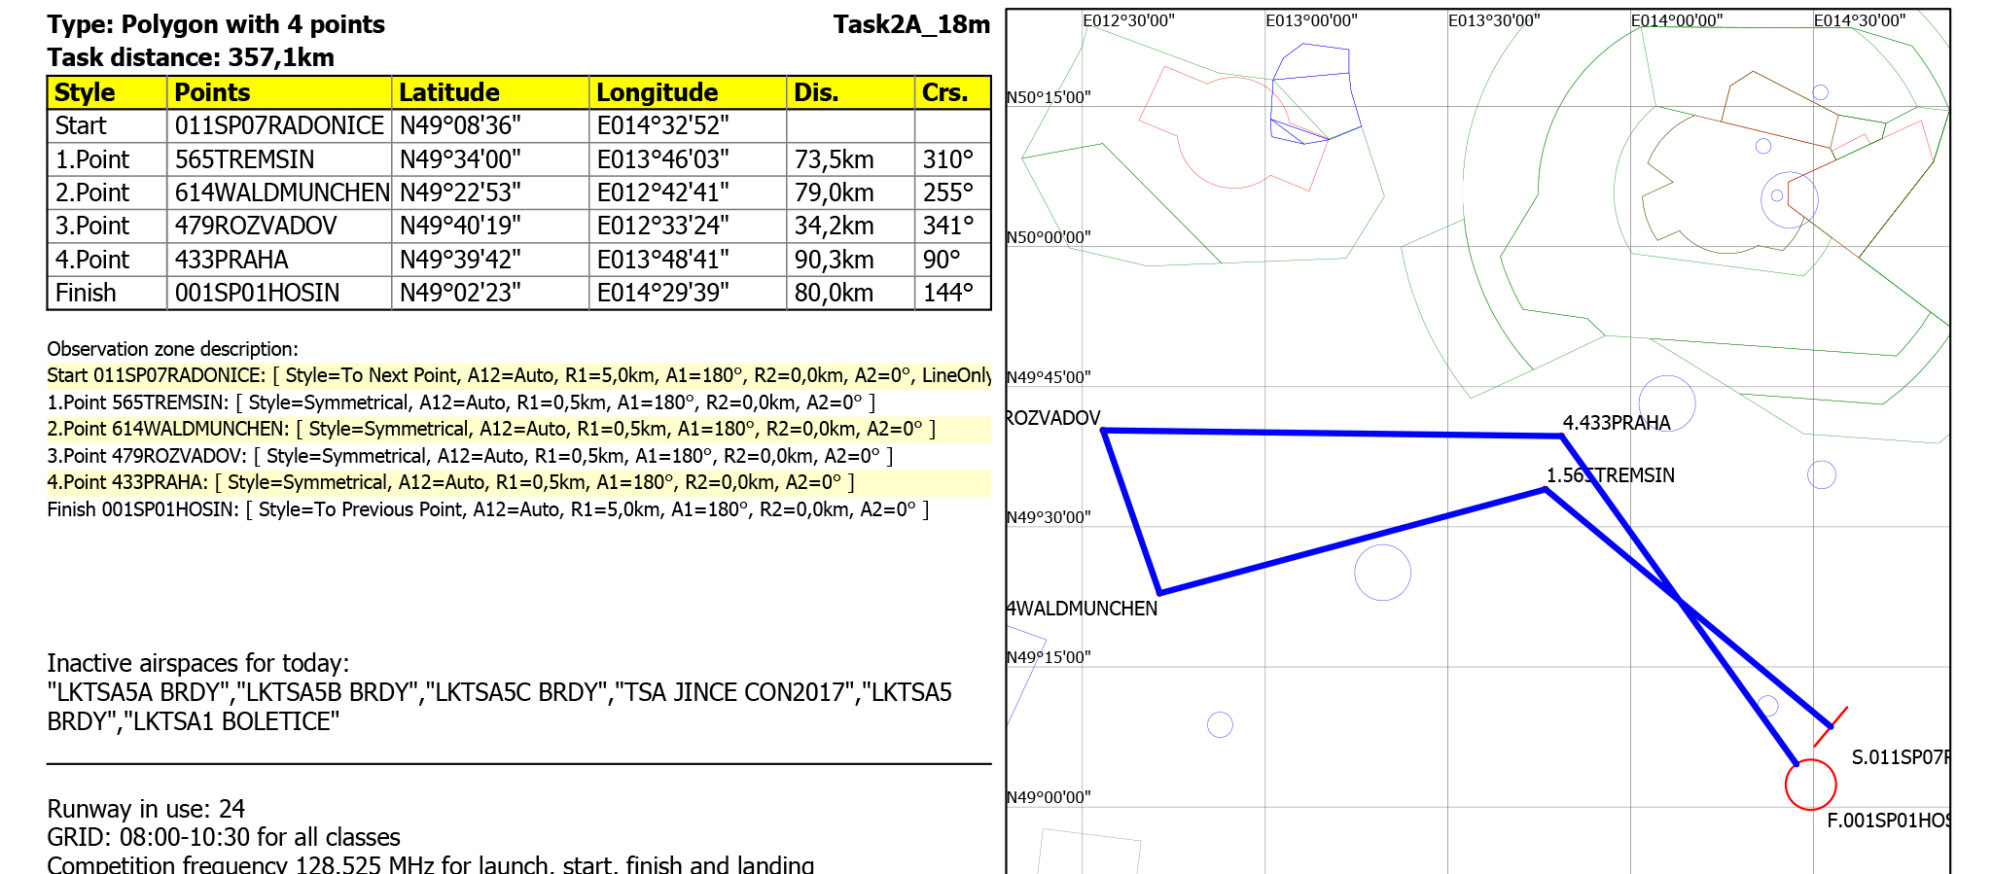Click the N49°30'00" latitude grid label
This screenshot has height=874, width=1992.
pos(1048,517)
